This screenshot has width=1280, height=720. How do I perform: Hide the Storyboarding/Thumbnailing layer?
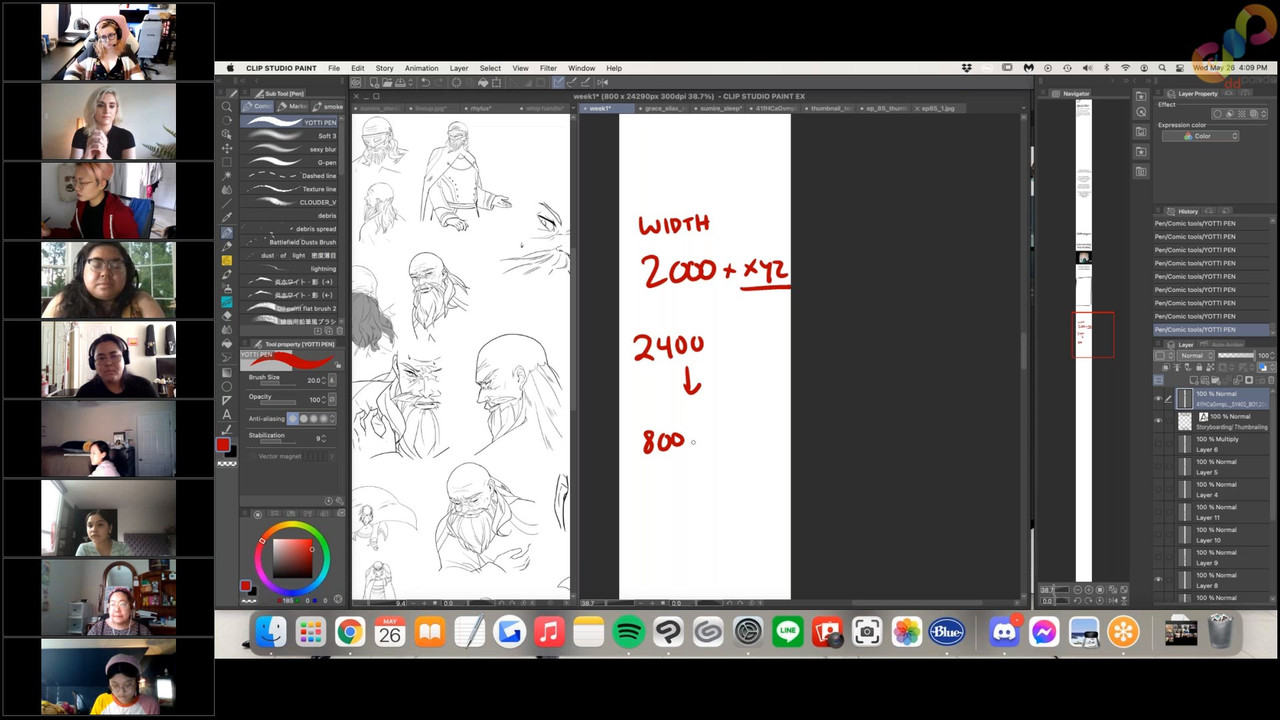tap(1158, 421)
